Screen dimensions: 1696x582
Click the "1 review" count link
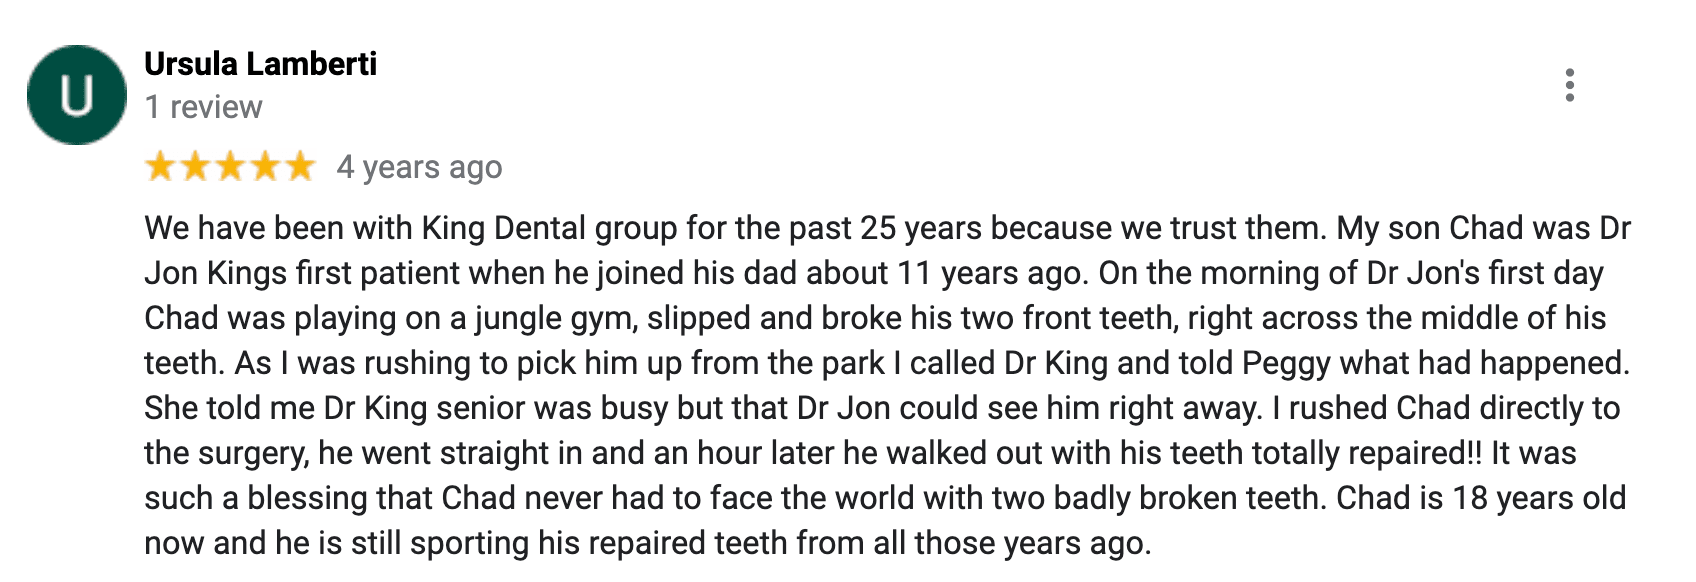click(x=203, y=107)
